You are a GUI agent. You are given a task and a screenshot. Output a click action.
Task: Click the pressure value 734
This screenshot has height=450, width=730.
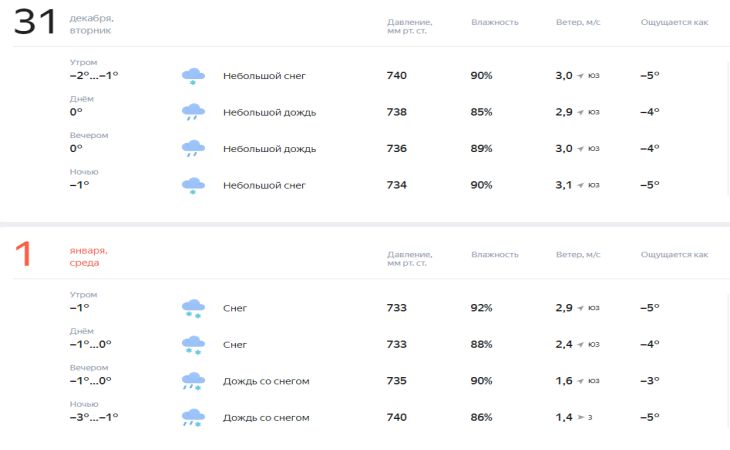(x=397, y=185)
